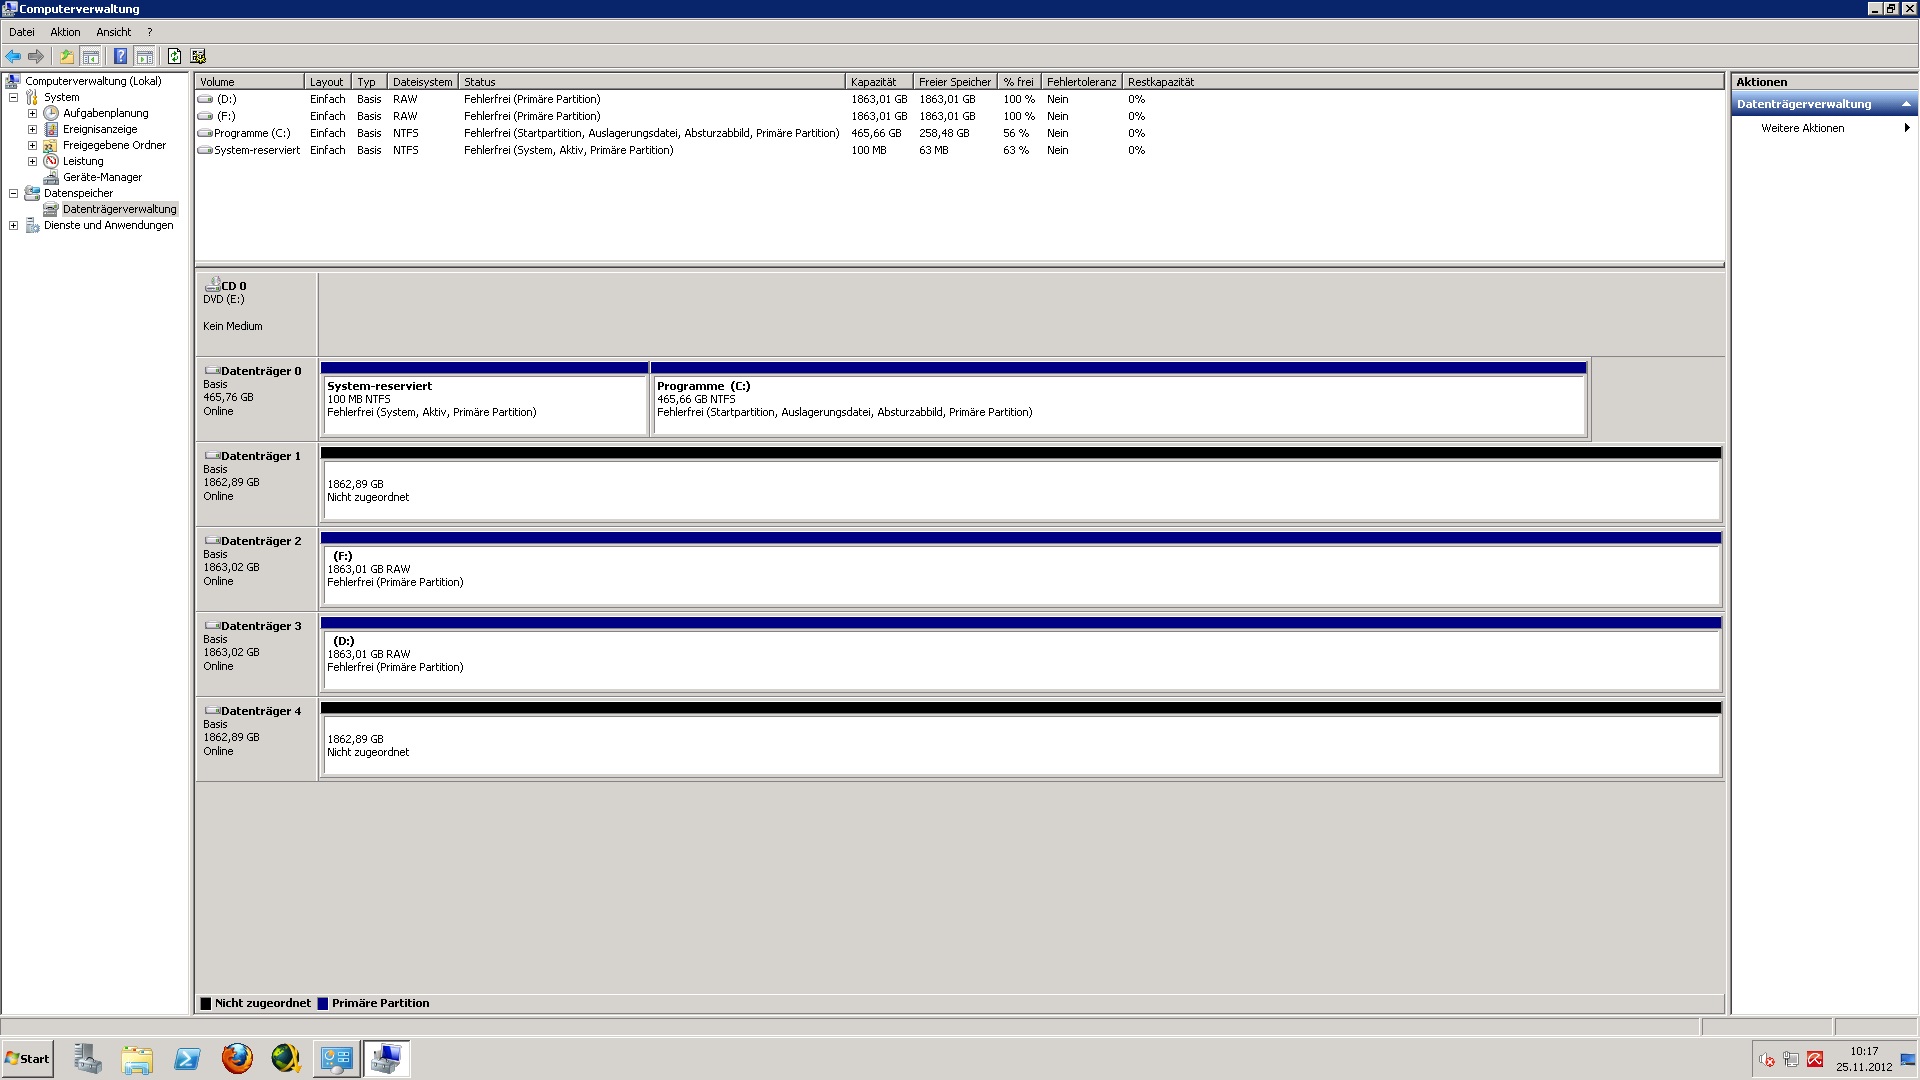
Task: Click the blue help question-mark icon
Action: tap(120, 56)
